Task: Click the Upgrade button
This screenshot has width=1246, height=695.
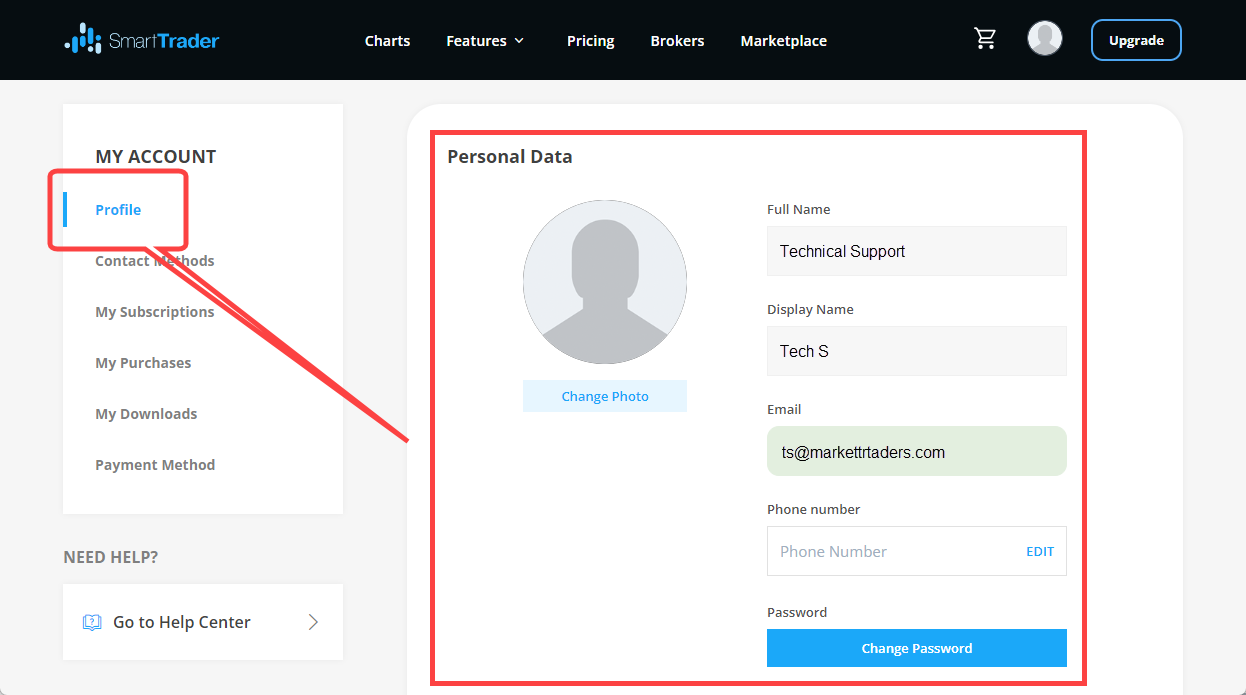Action: click(1136, 40)
